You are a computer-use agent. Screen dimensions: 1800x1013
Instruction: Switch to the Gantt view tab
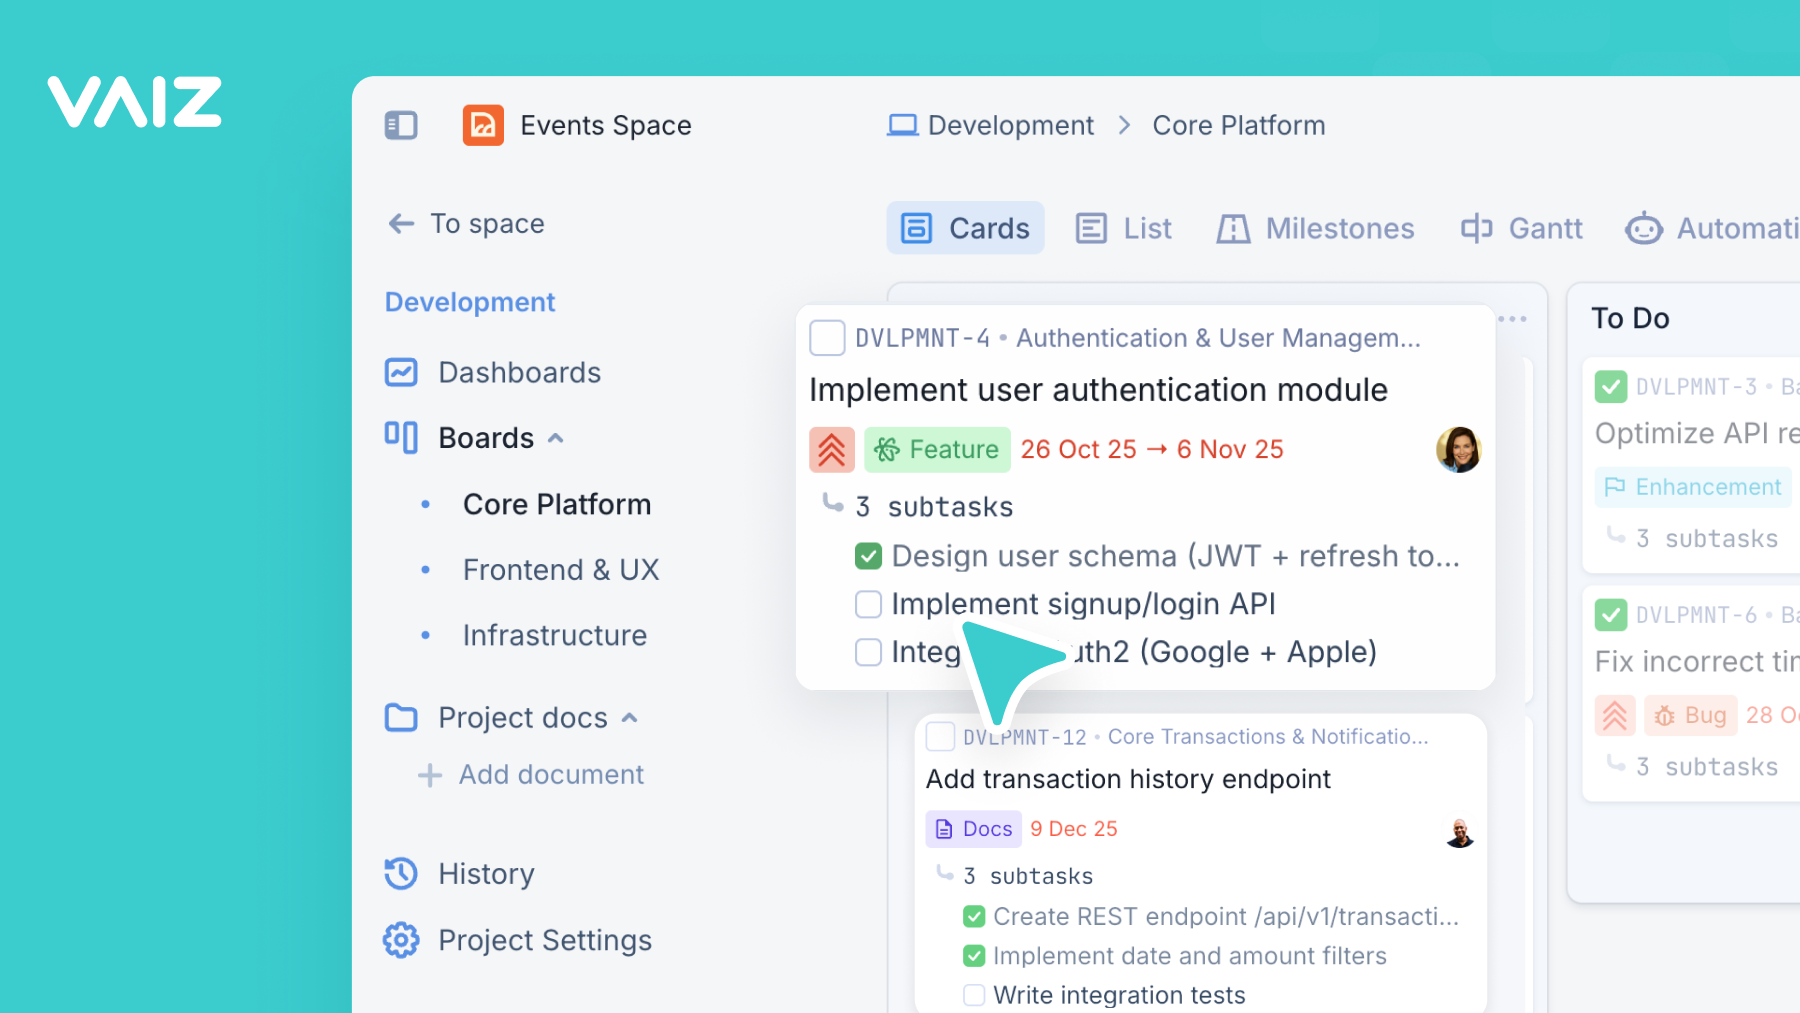[x=1521, y=228]
